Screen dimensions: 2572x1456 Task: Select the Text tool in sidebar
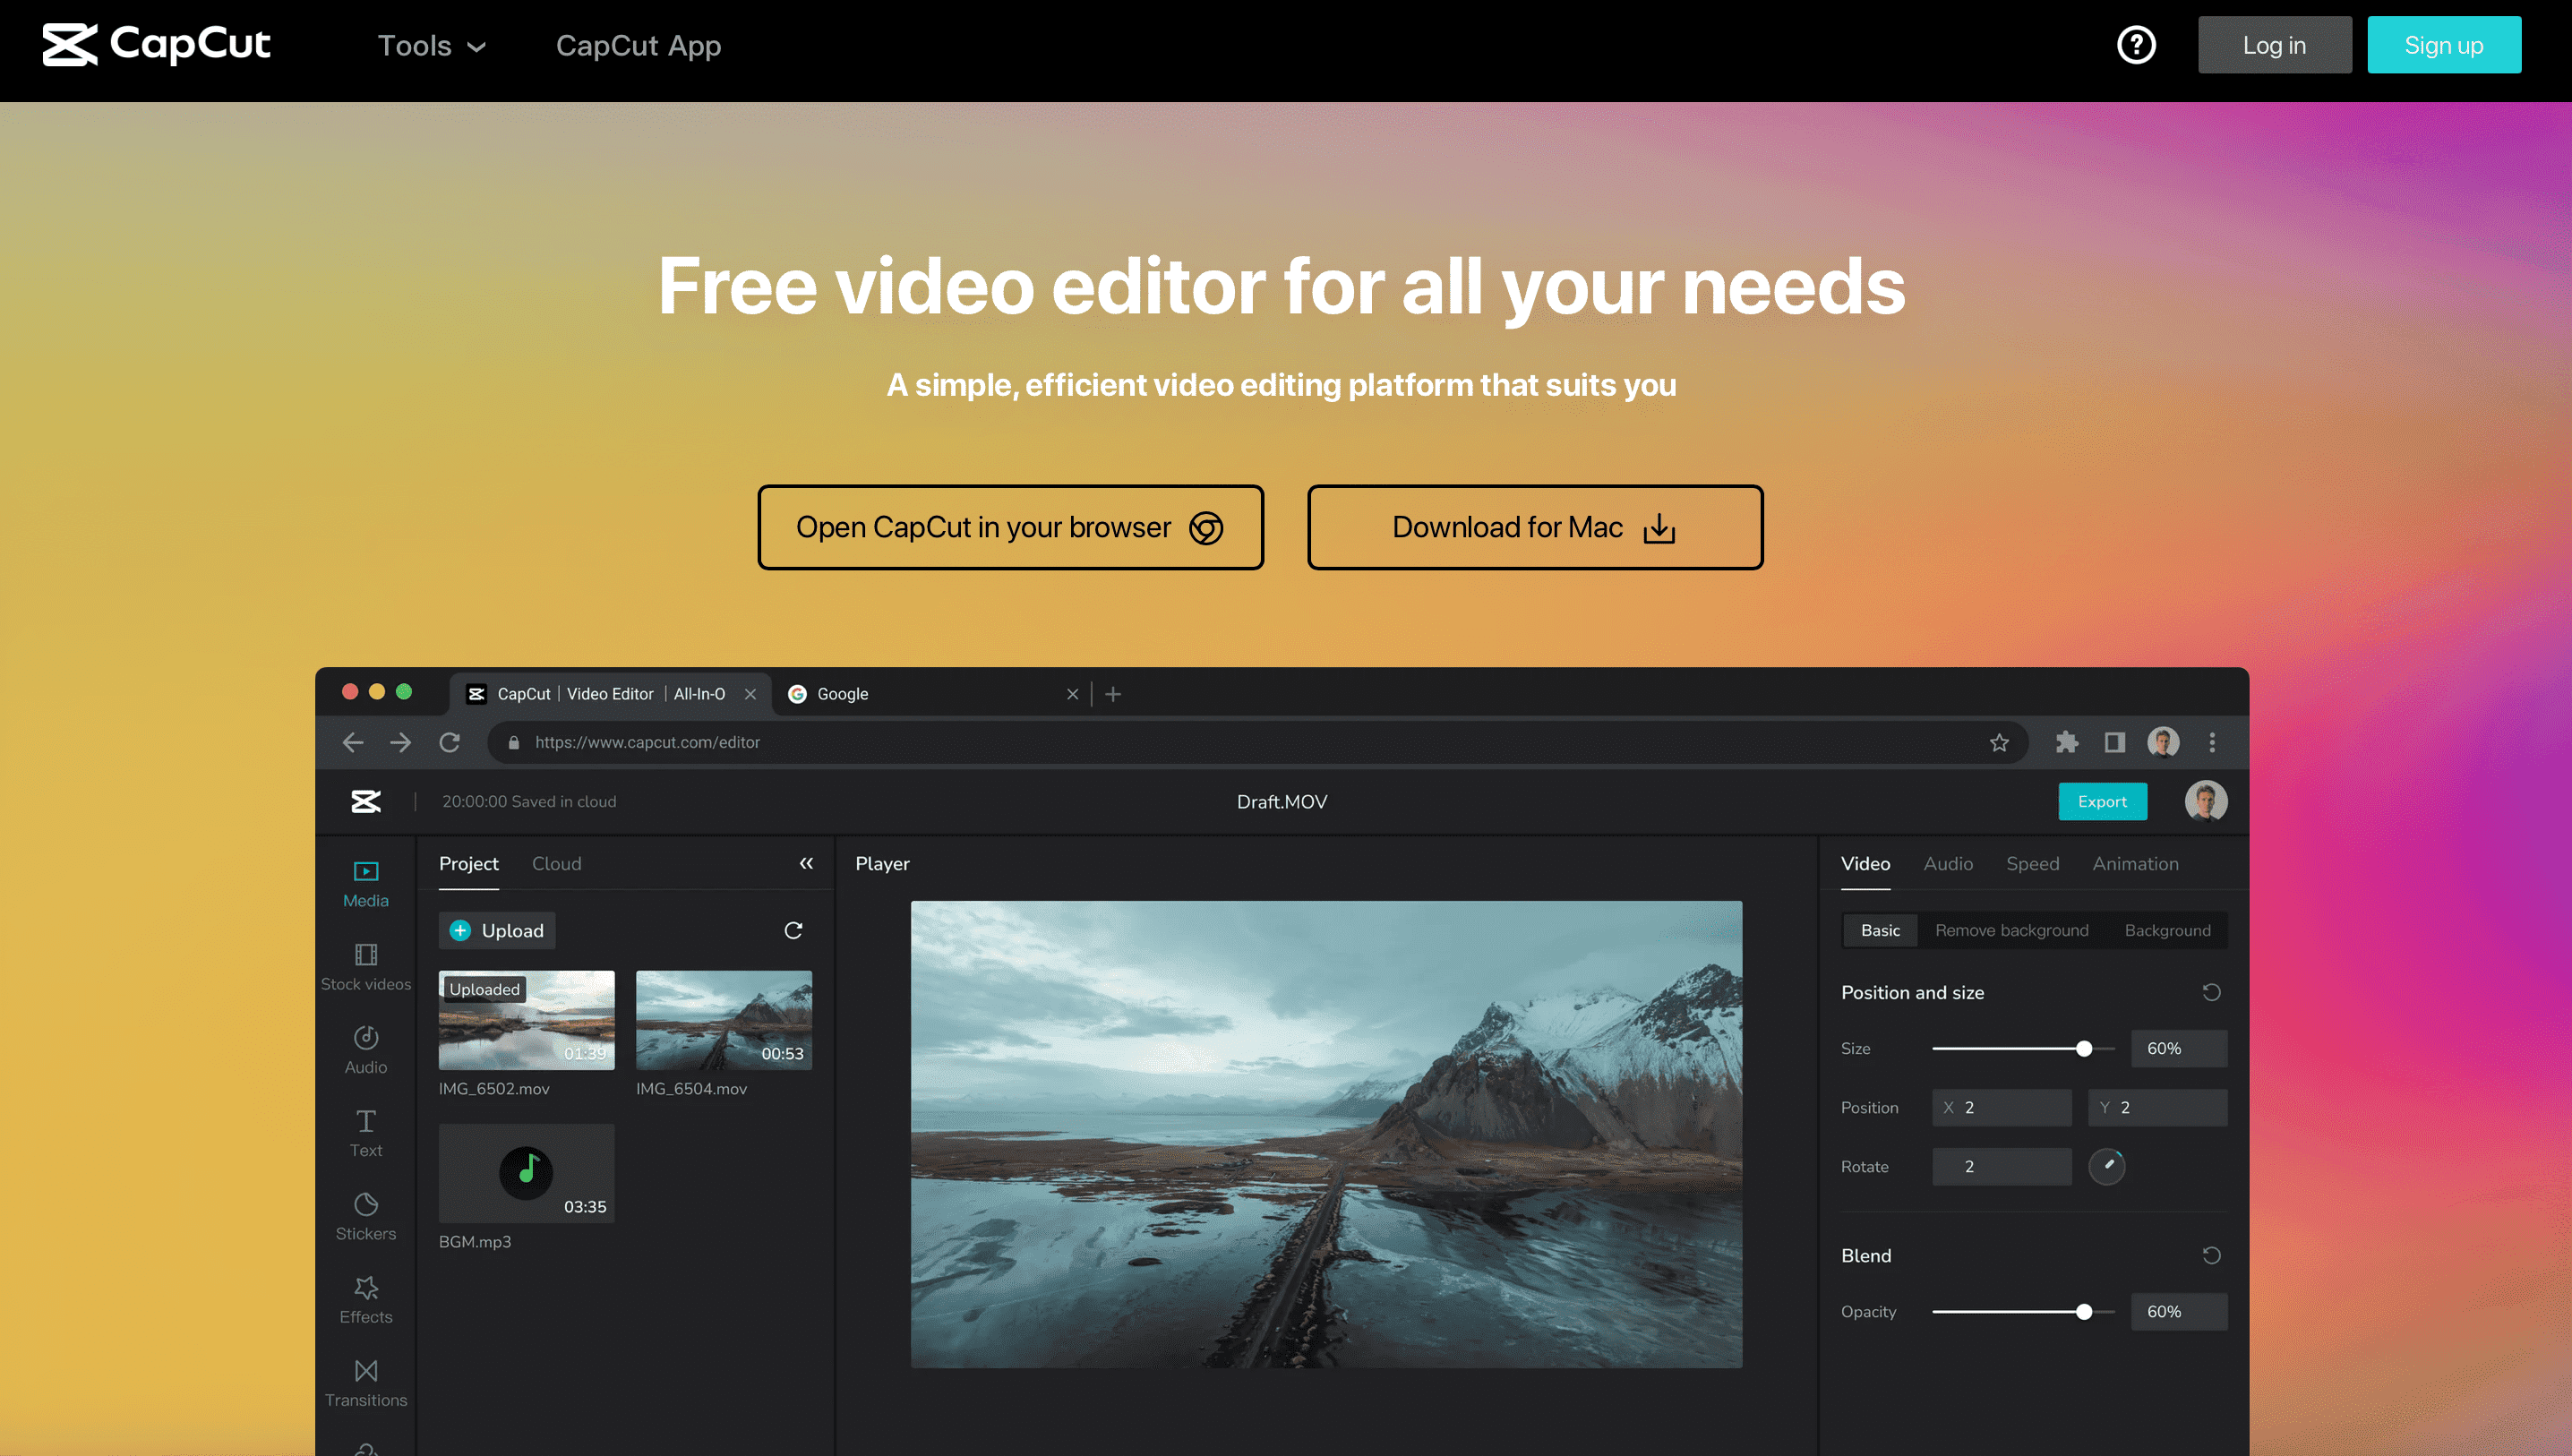click(x=366, y=1133)
